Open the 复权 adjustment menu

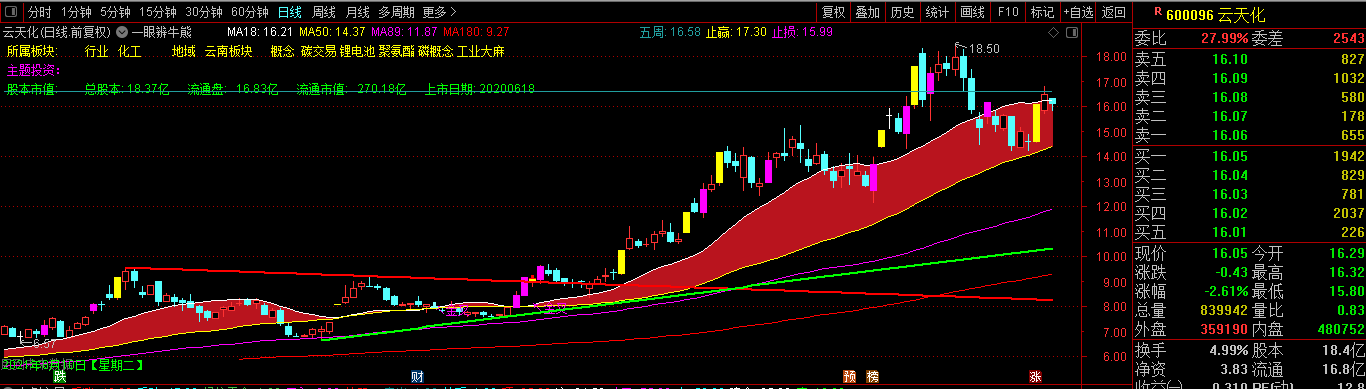click(x=833, y=12)
